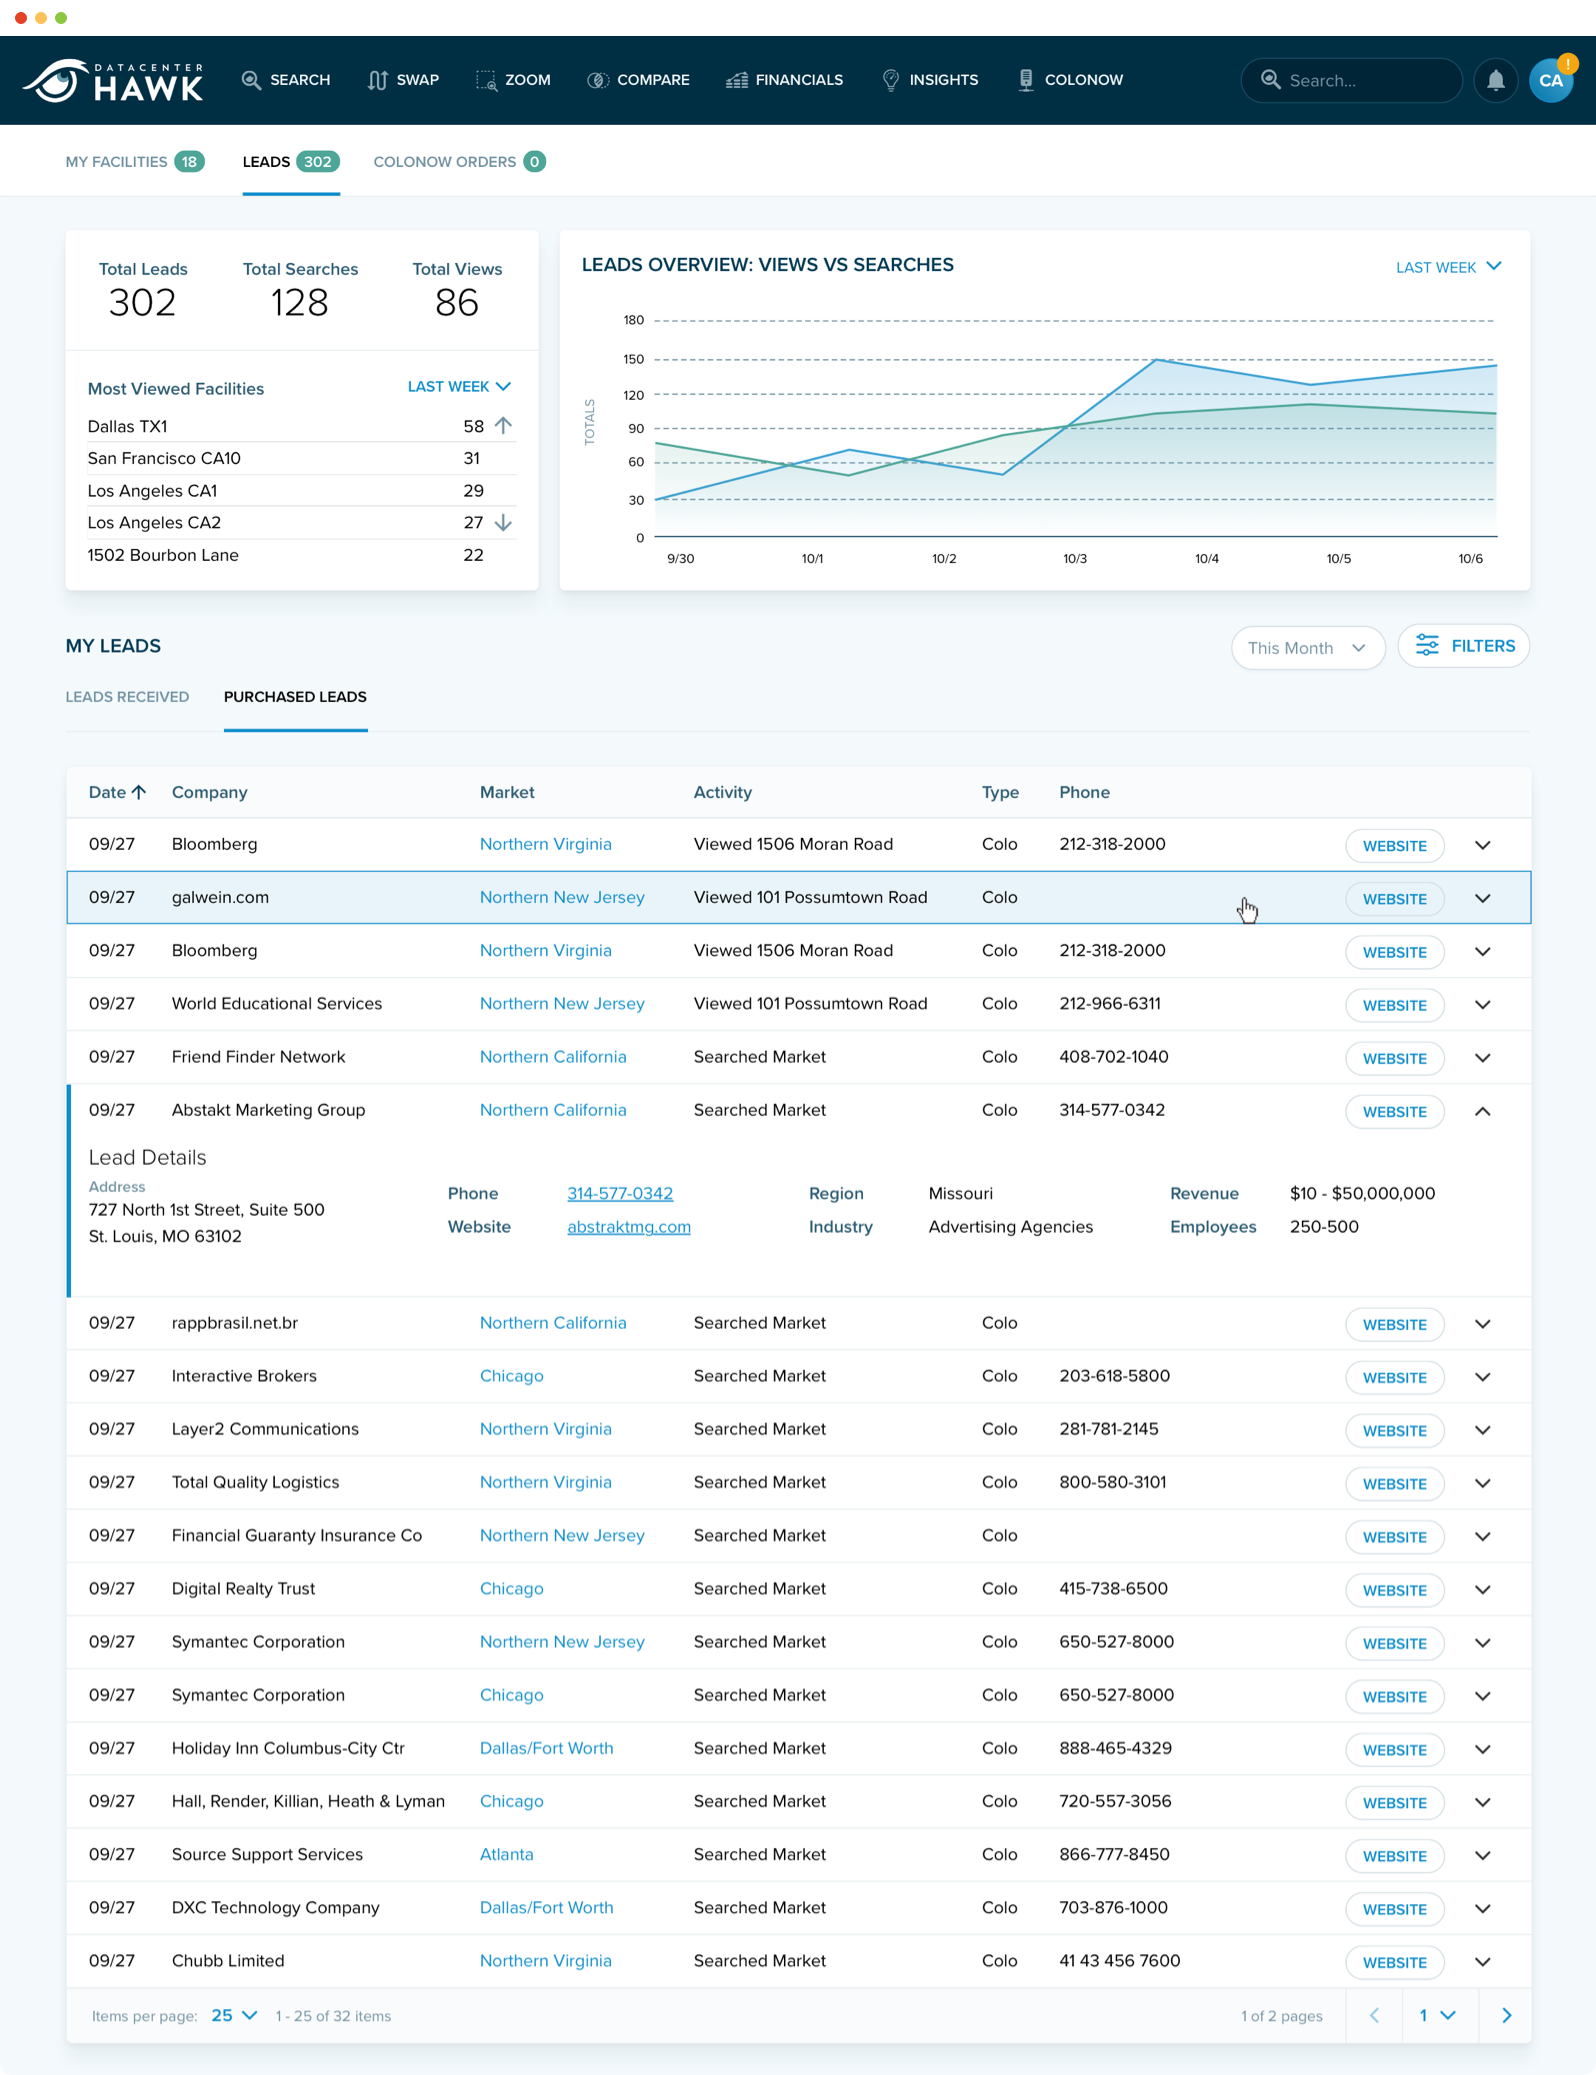
Task: Open notifications bell
Action: 1495,80
